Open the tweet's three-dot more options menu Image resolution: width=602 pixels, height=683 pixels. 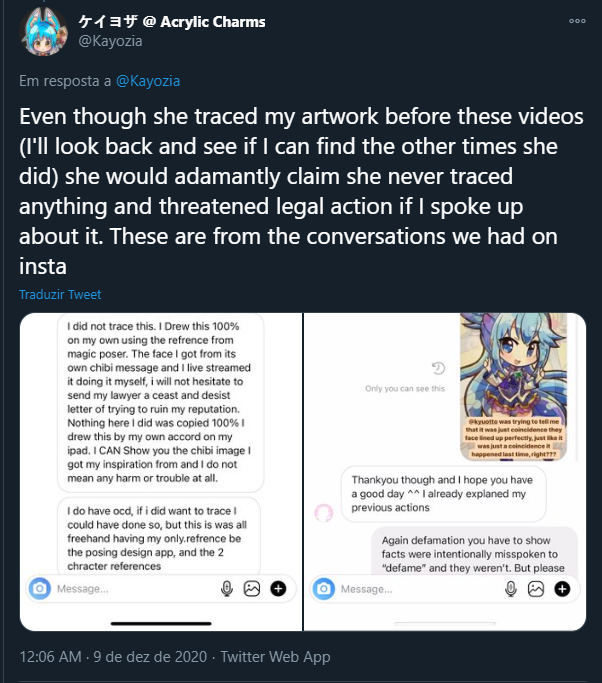point(577,21)
